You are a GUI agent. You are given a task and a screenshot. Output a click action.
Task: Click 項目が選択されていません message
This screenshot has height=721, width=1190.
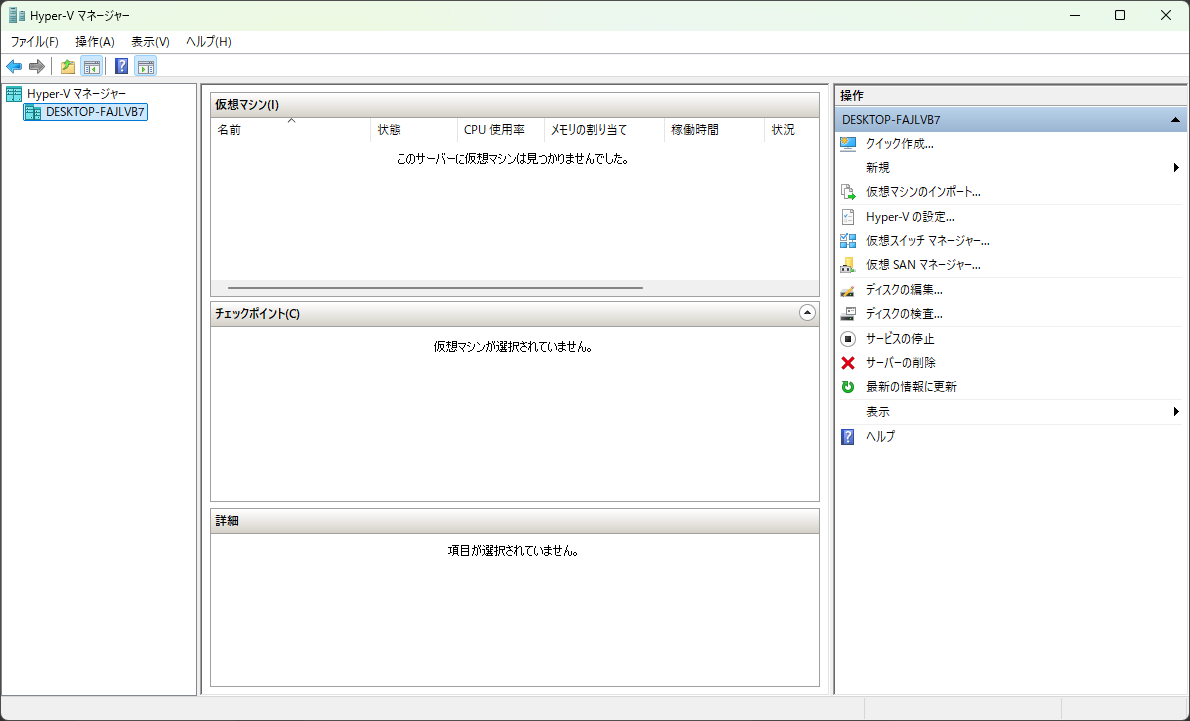click(514, 551)
